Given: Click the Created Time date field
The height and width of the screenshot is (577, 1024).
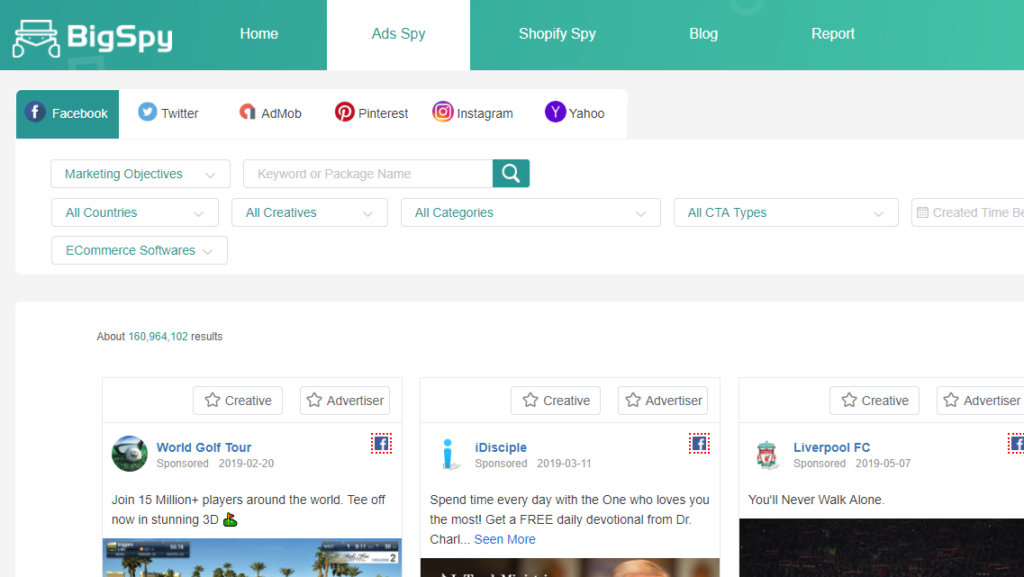Looking at the screenshot, I should [x=968, y=213].
